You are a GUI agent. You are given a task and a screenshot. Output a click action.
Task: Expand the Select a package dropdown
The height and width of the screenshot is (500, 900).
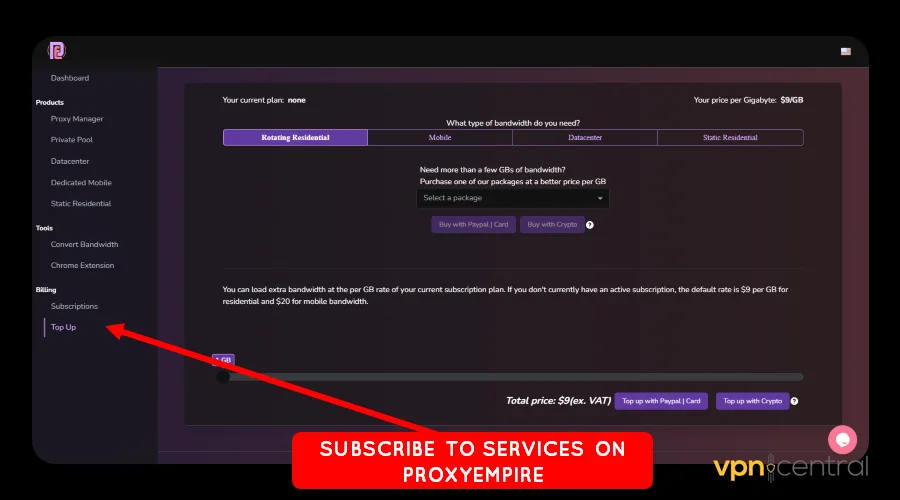[x=513, y=198]
